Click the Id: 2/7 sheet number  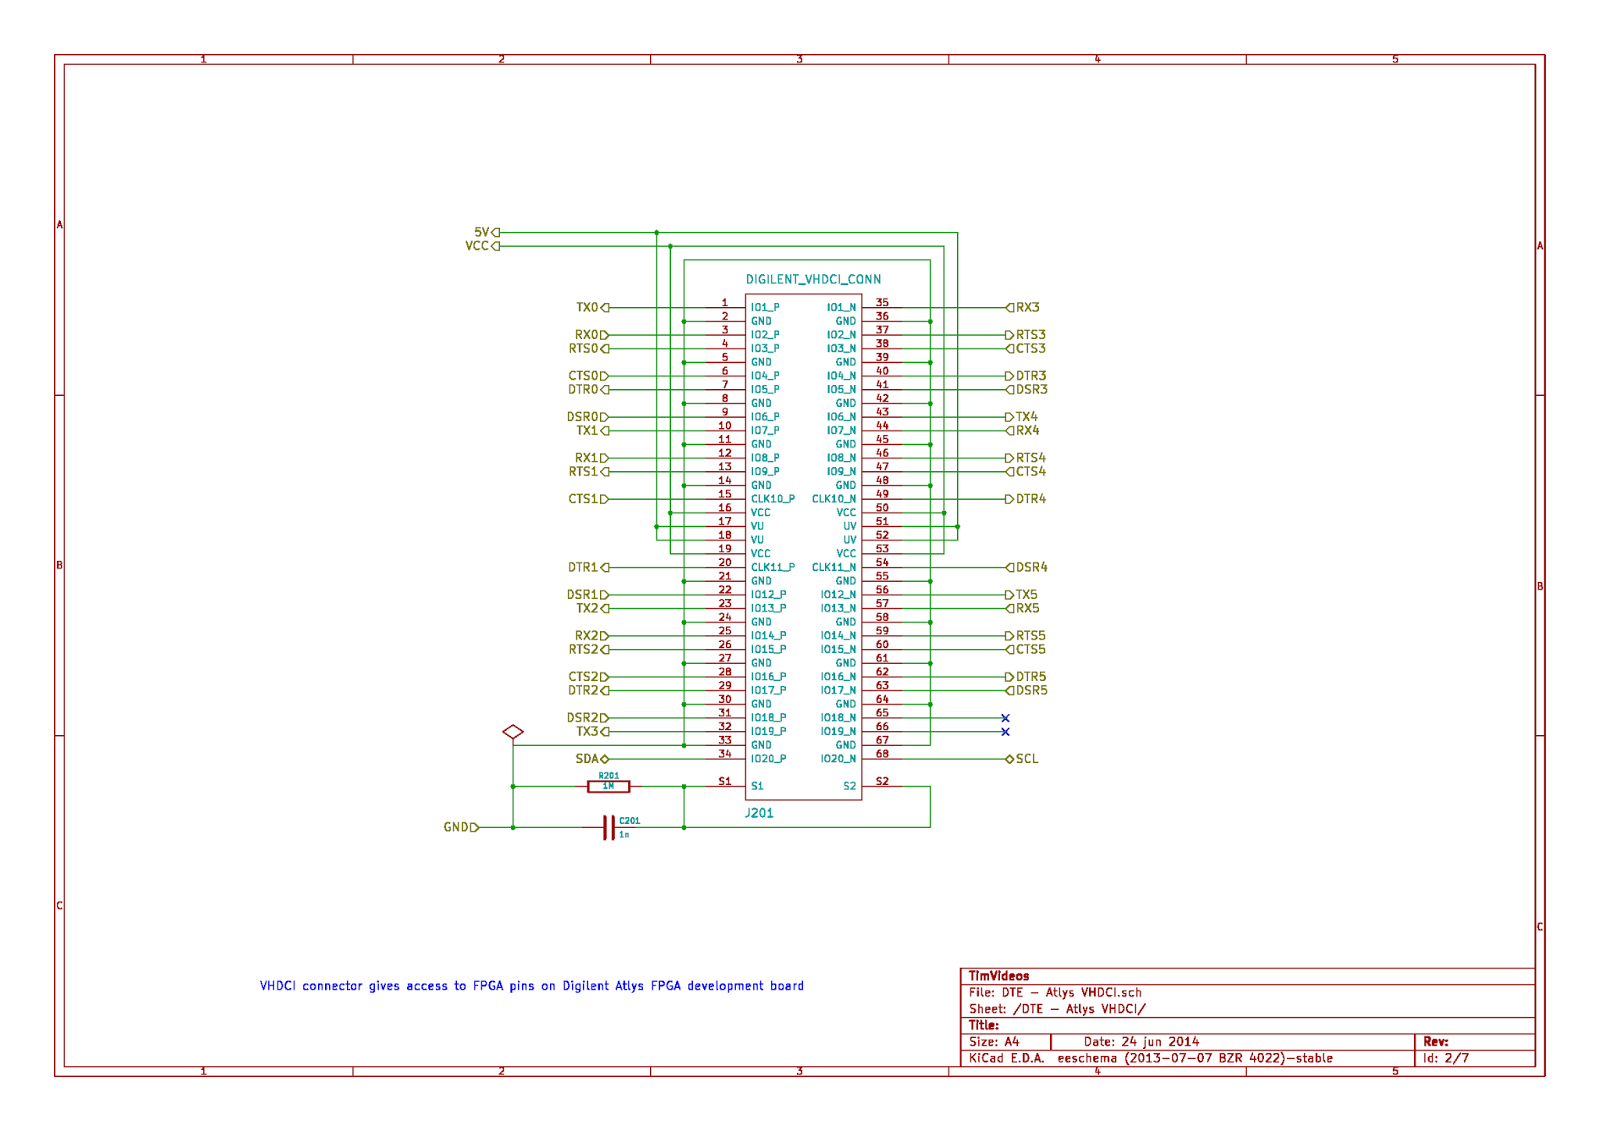1446,1058
